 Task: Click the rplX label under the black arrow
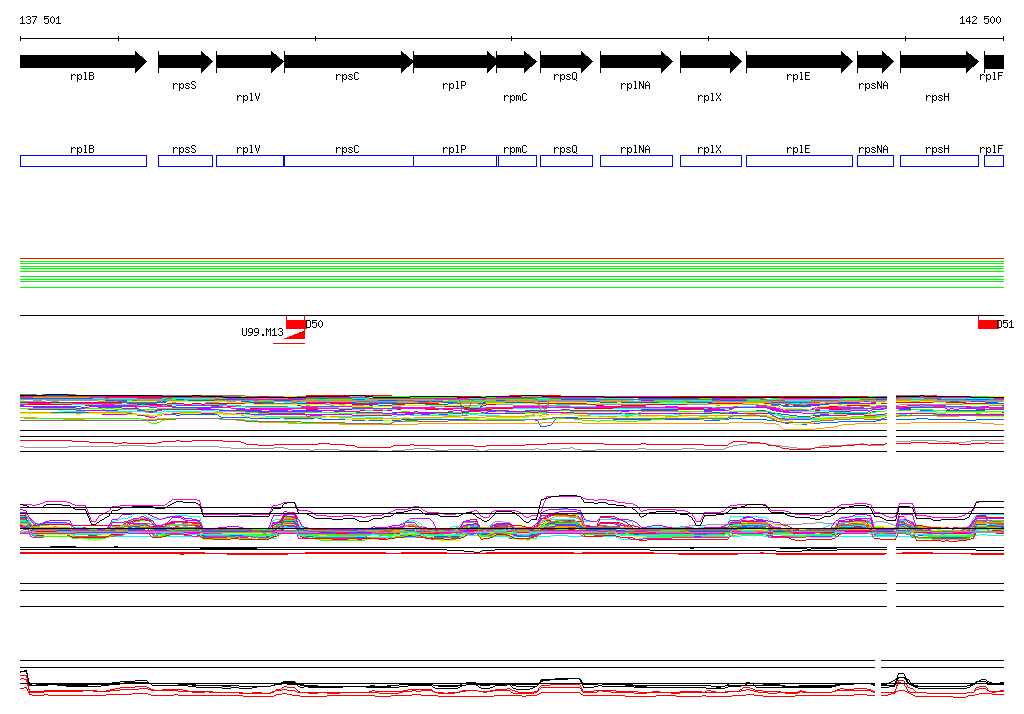click(x=709, y=97)
